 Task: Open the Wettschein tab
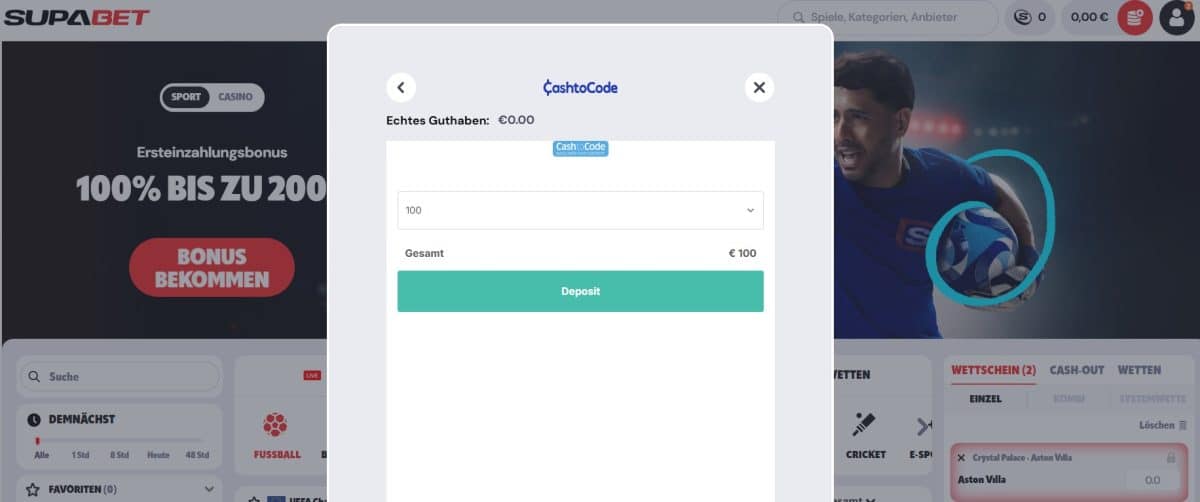click(x=993, y=370)
